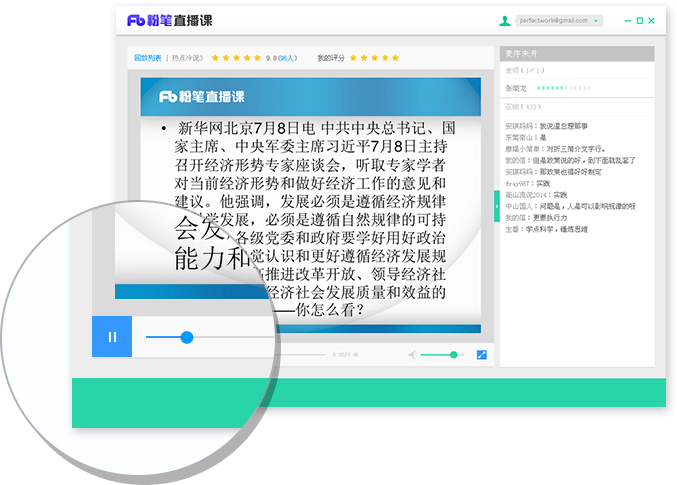
Task: Pause the lecture with the blue pause button
Action: point(112,336)
